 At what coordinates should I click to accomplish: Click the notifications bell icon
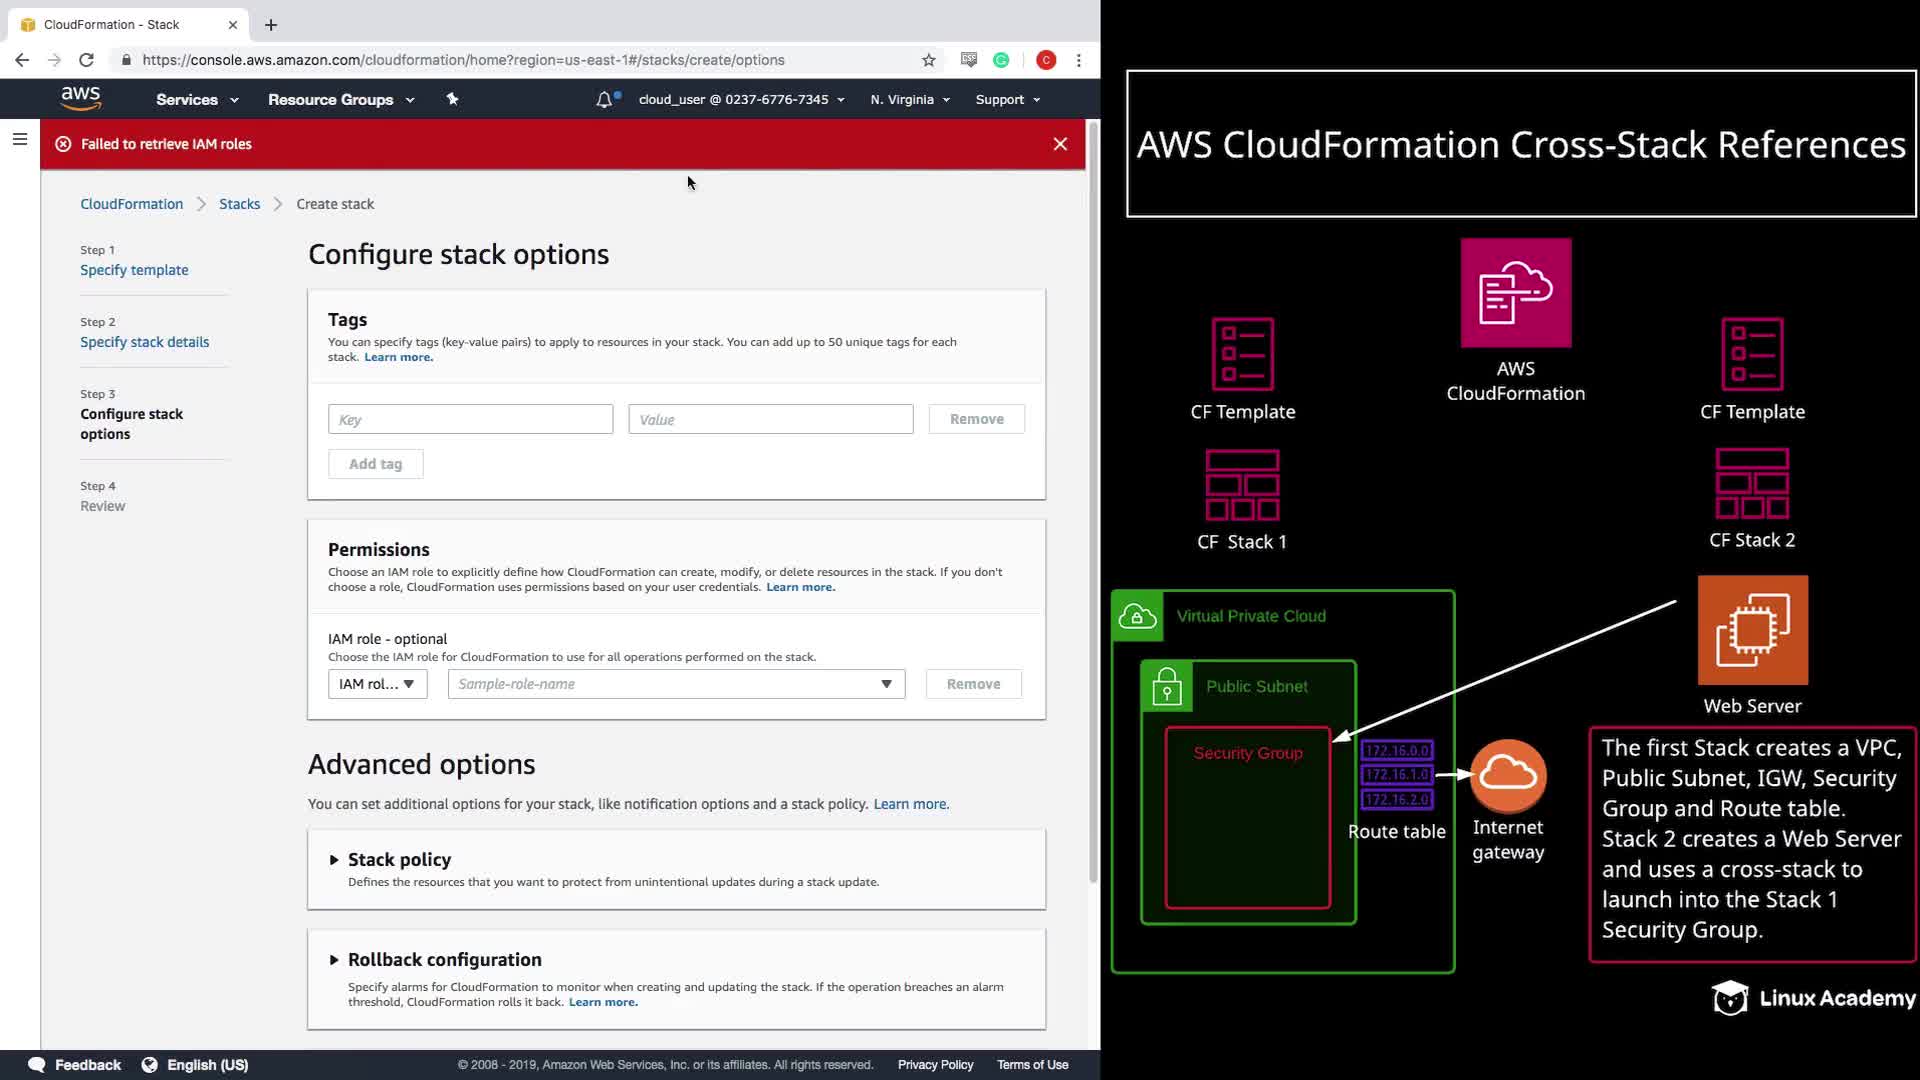pos(604,100)
